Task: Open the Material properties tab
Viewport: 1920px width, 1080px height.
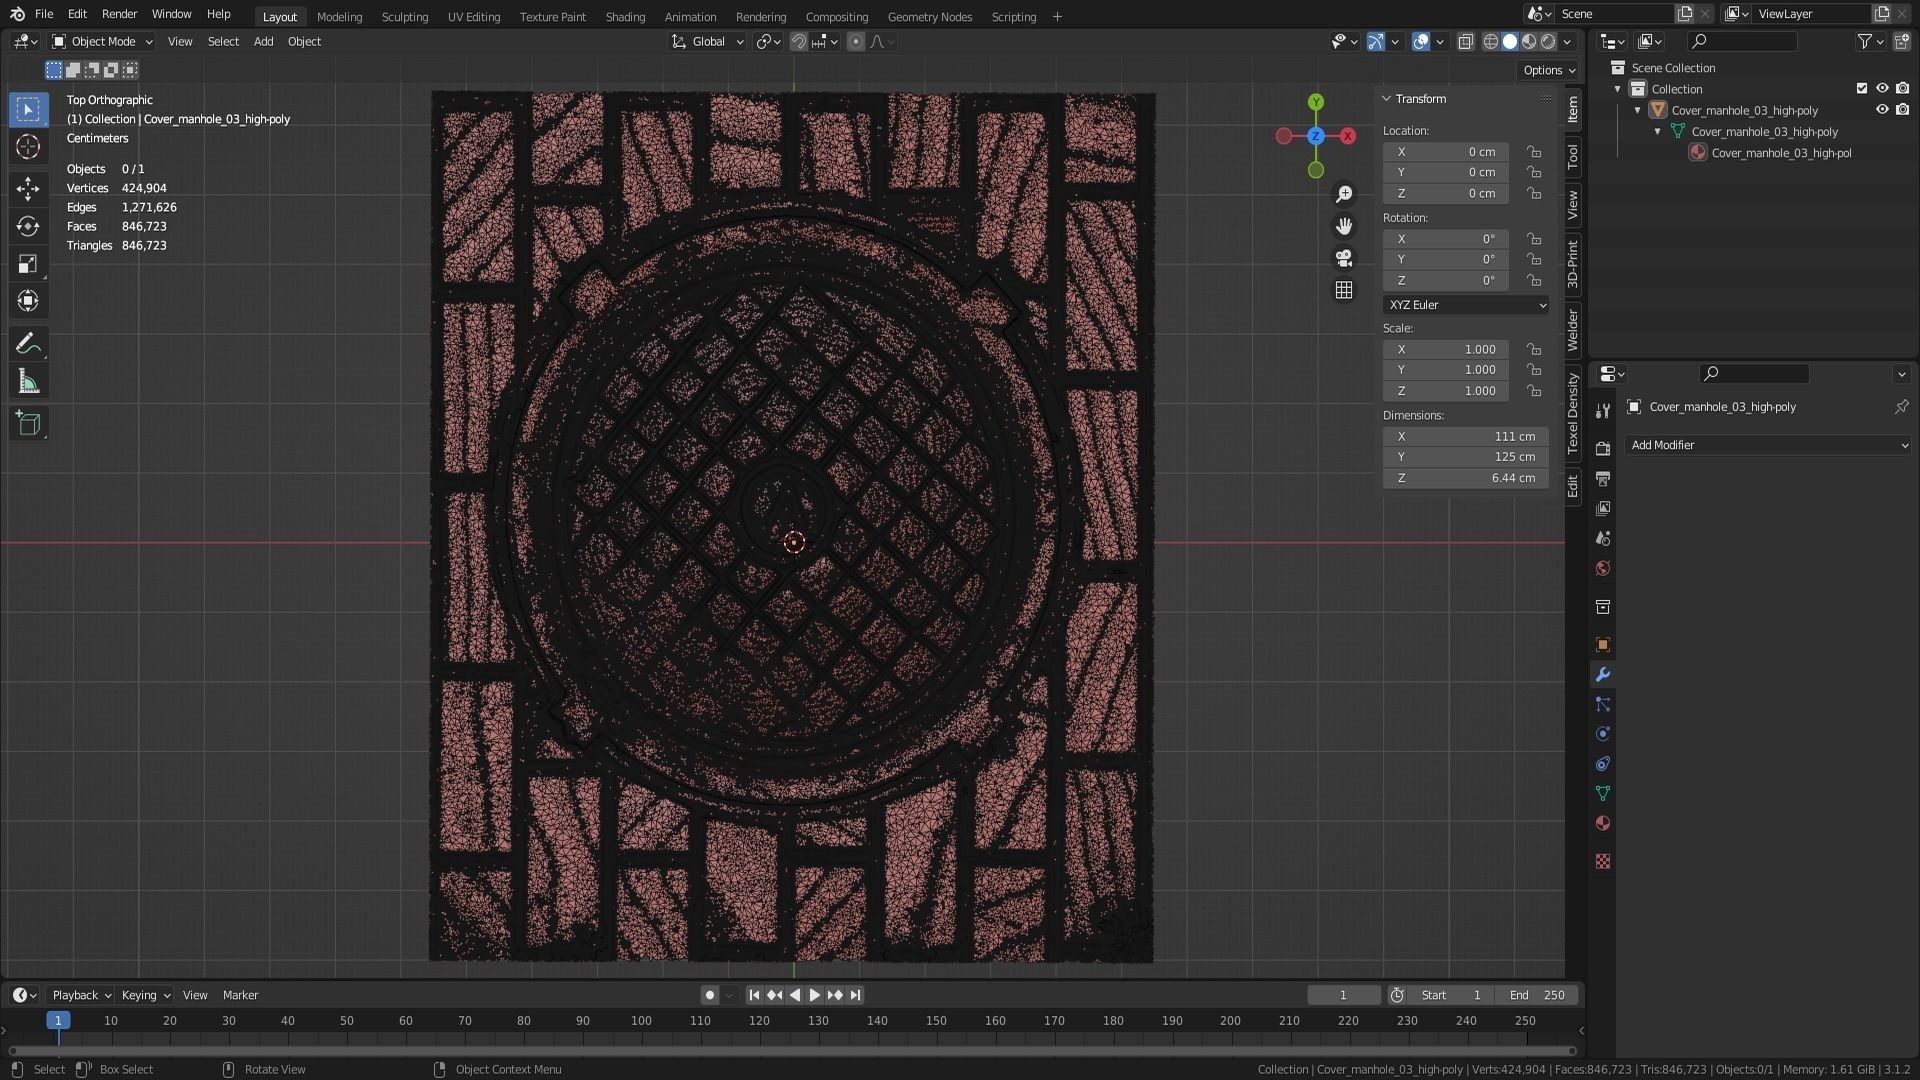Action: click(x=1603, y=823)
